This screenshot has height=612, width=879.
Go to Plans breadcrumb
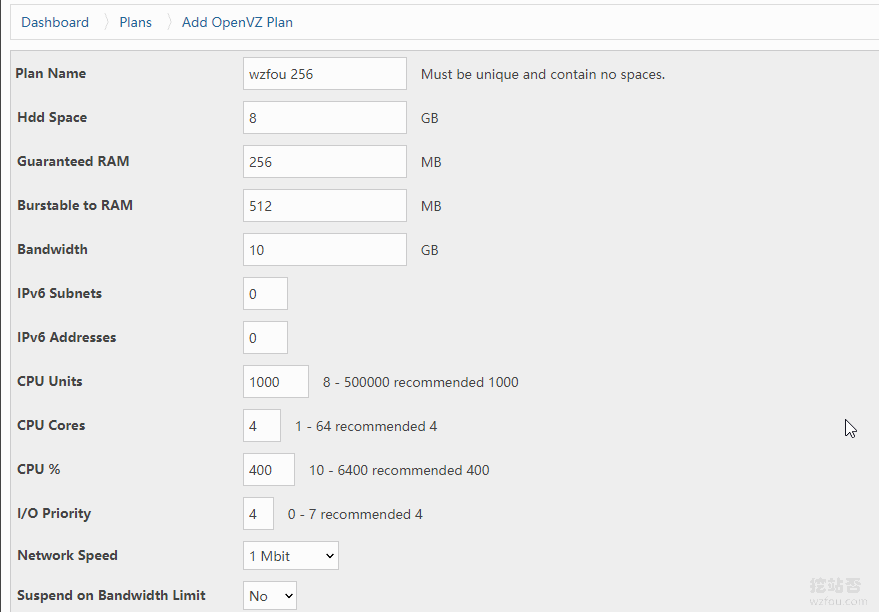point(136,22)
